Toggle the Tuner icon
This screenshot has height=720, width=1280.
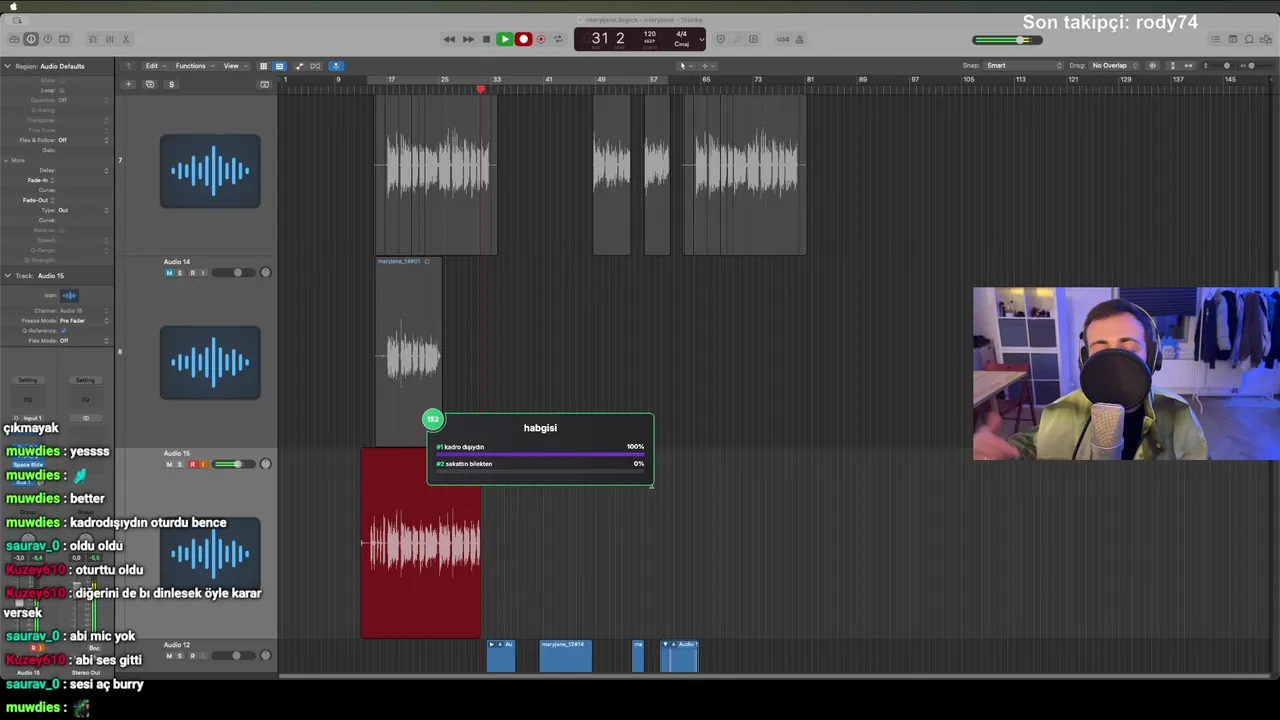[737, 39]
